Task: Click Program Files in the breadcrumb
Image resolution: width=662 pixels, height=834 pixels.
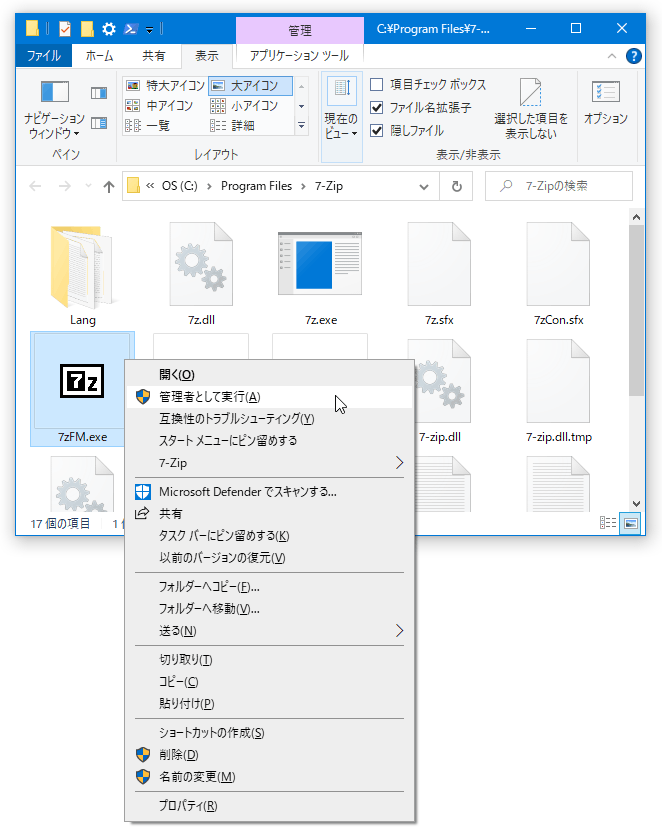Action: coord(256,186)
